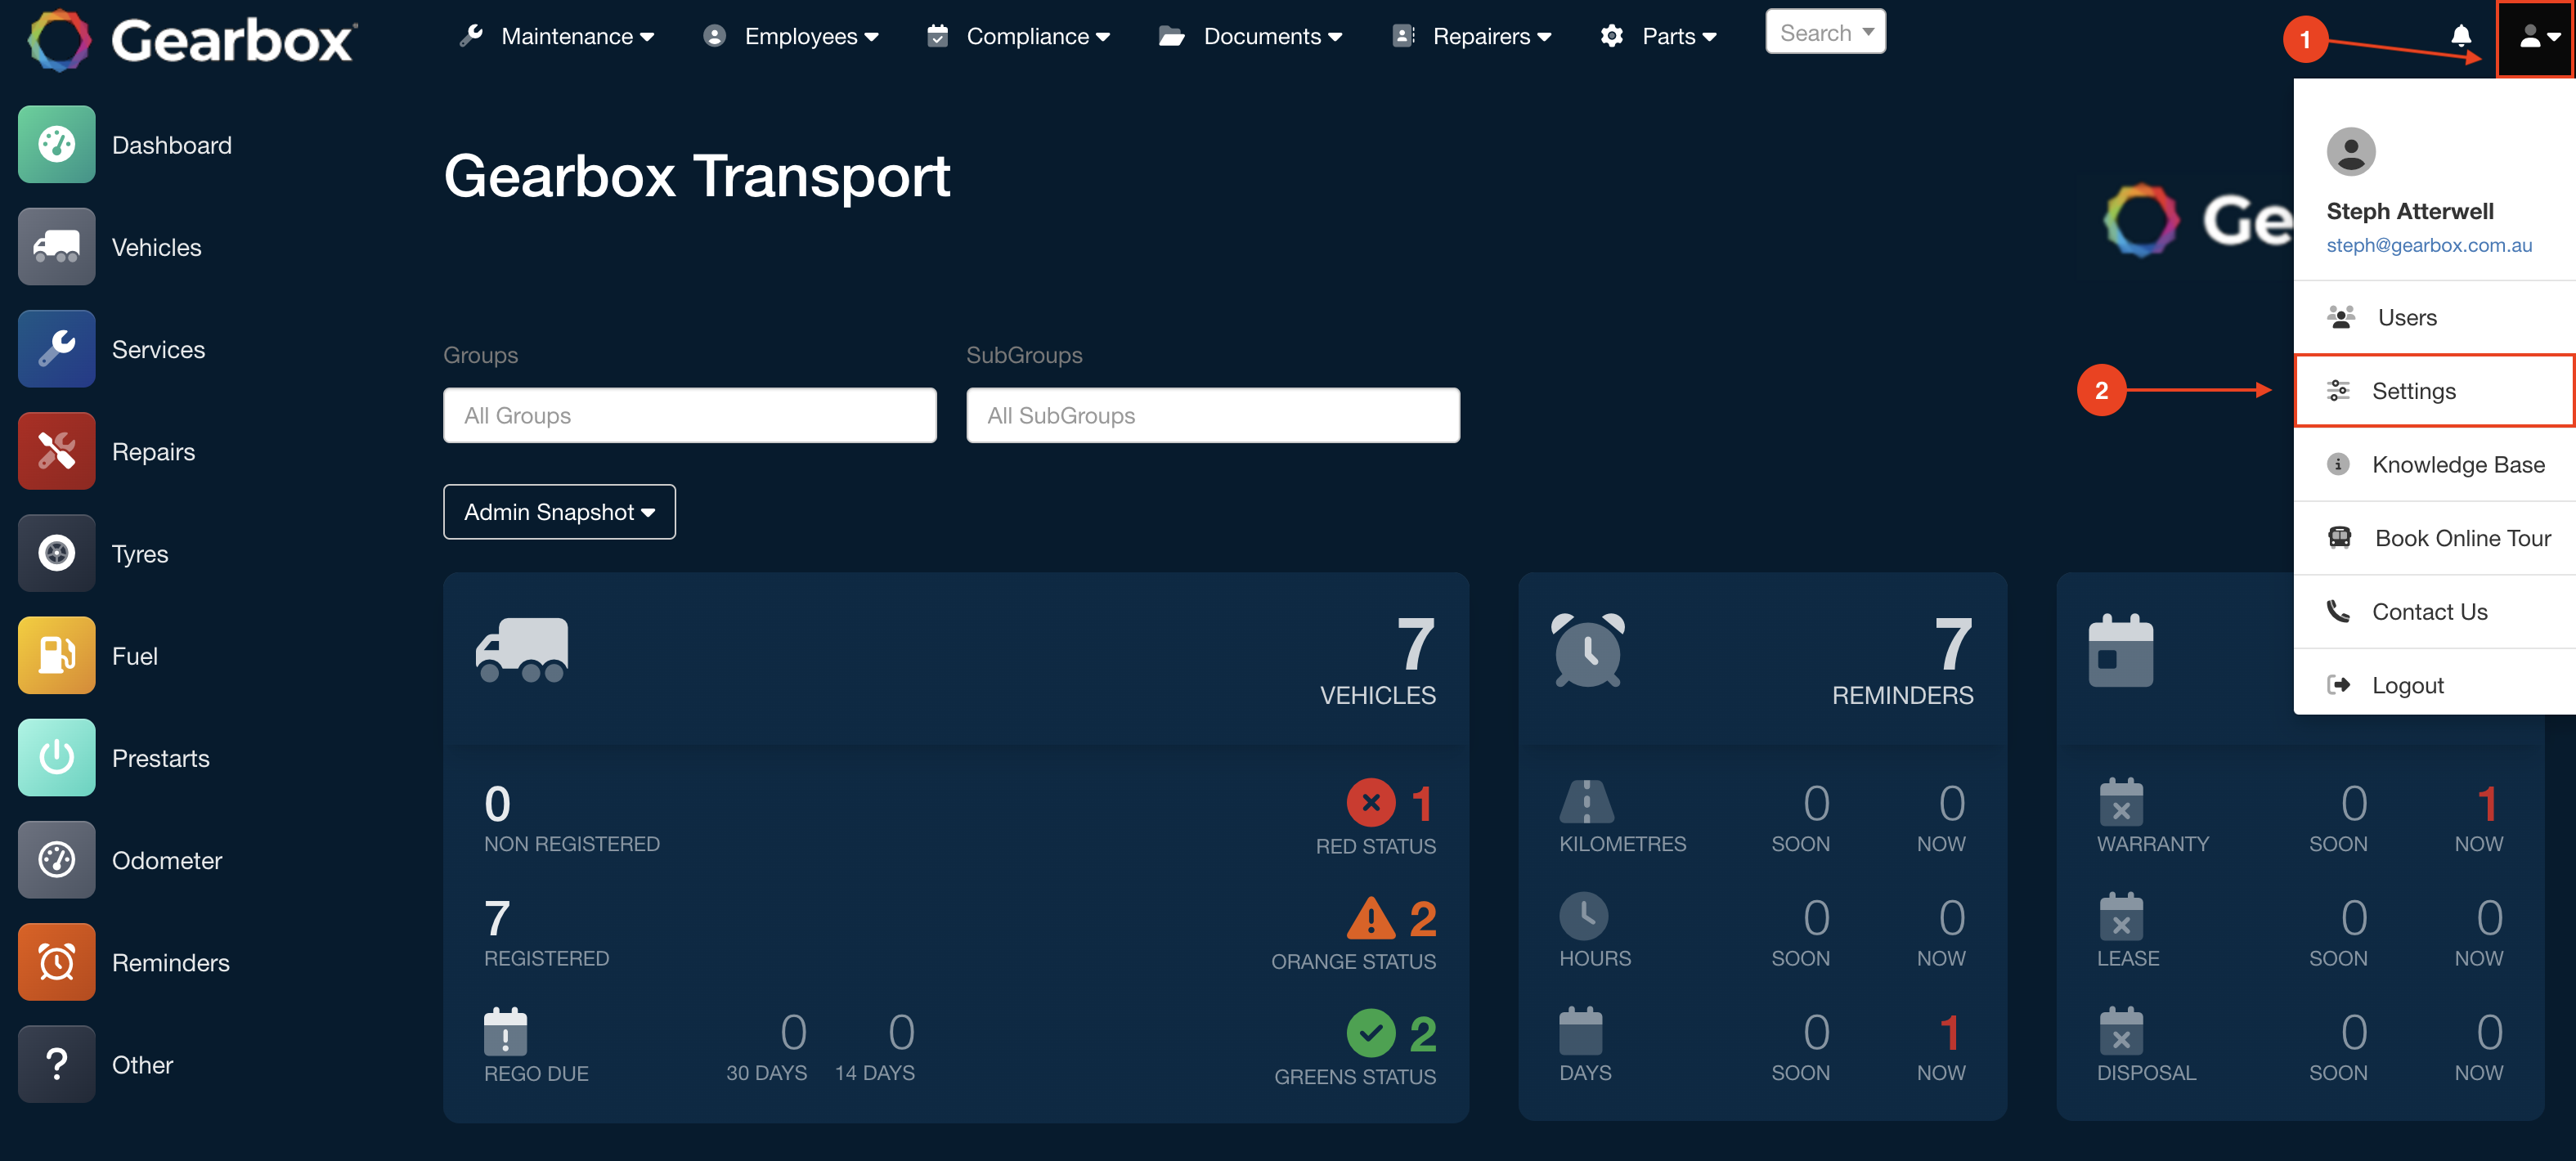
Task: Open the All SubGroups selector
Action: point(1213,415)
